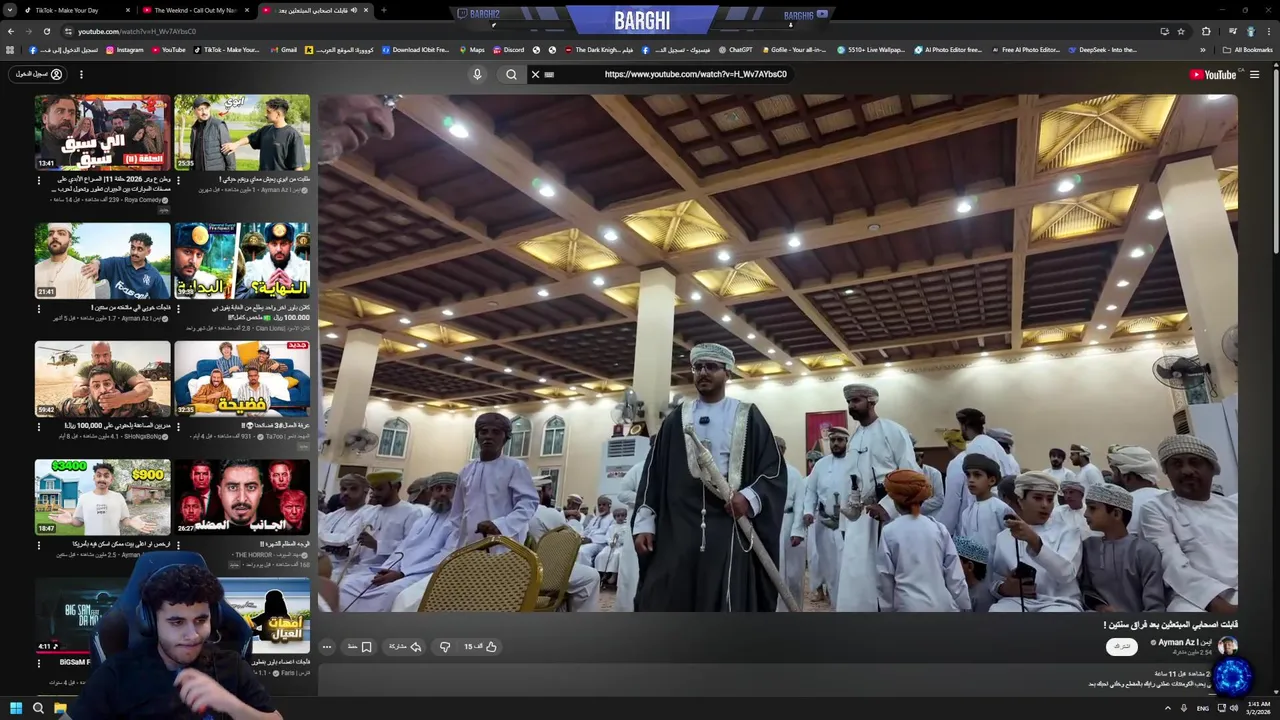The image size is (1280, 720).
Task: Click the YouTube logo in the header
Action: [x=1213, y=74]
